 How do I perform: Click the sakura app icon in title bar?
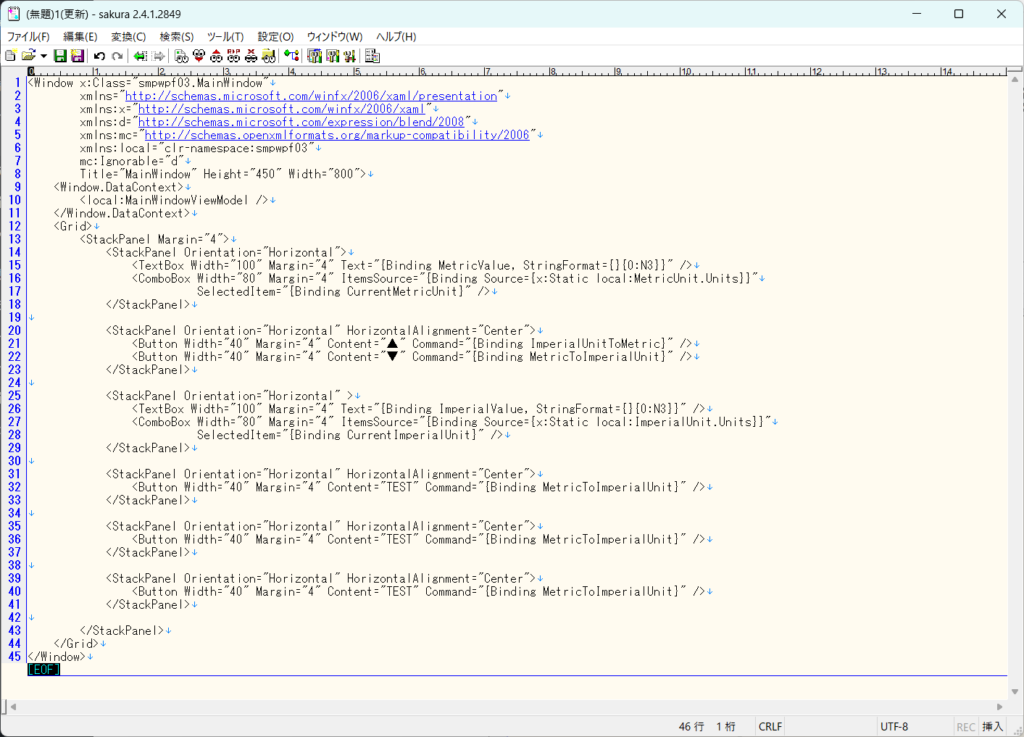[13, 14]
